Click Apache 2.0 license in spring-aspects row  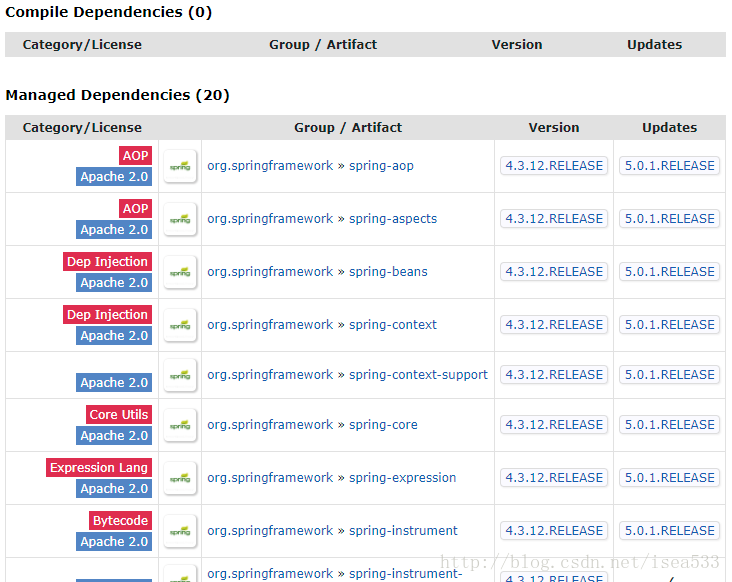[x=114, y=229]
